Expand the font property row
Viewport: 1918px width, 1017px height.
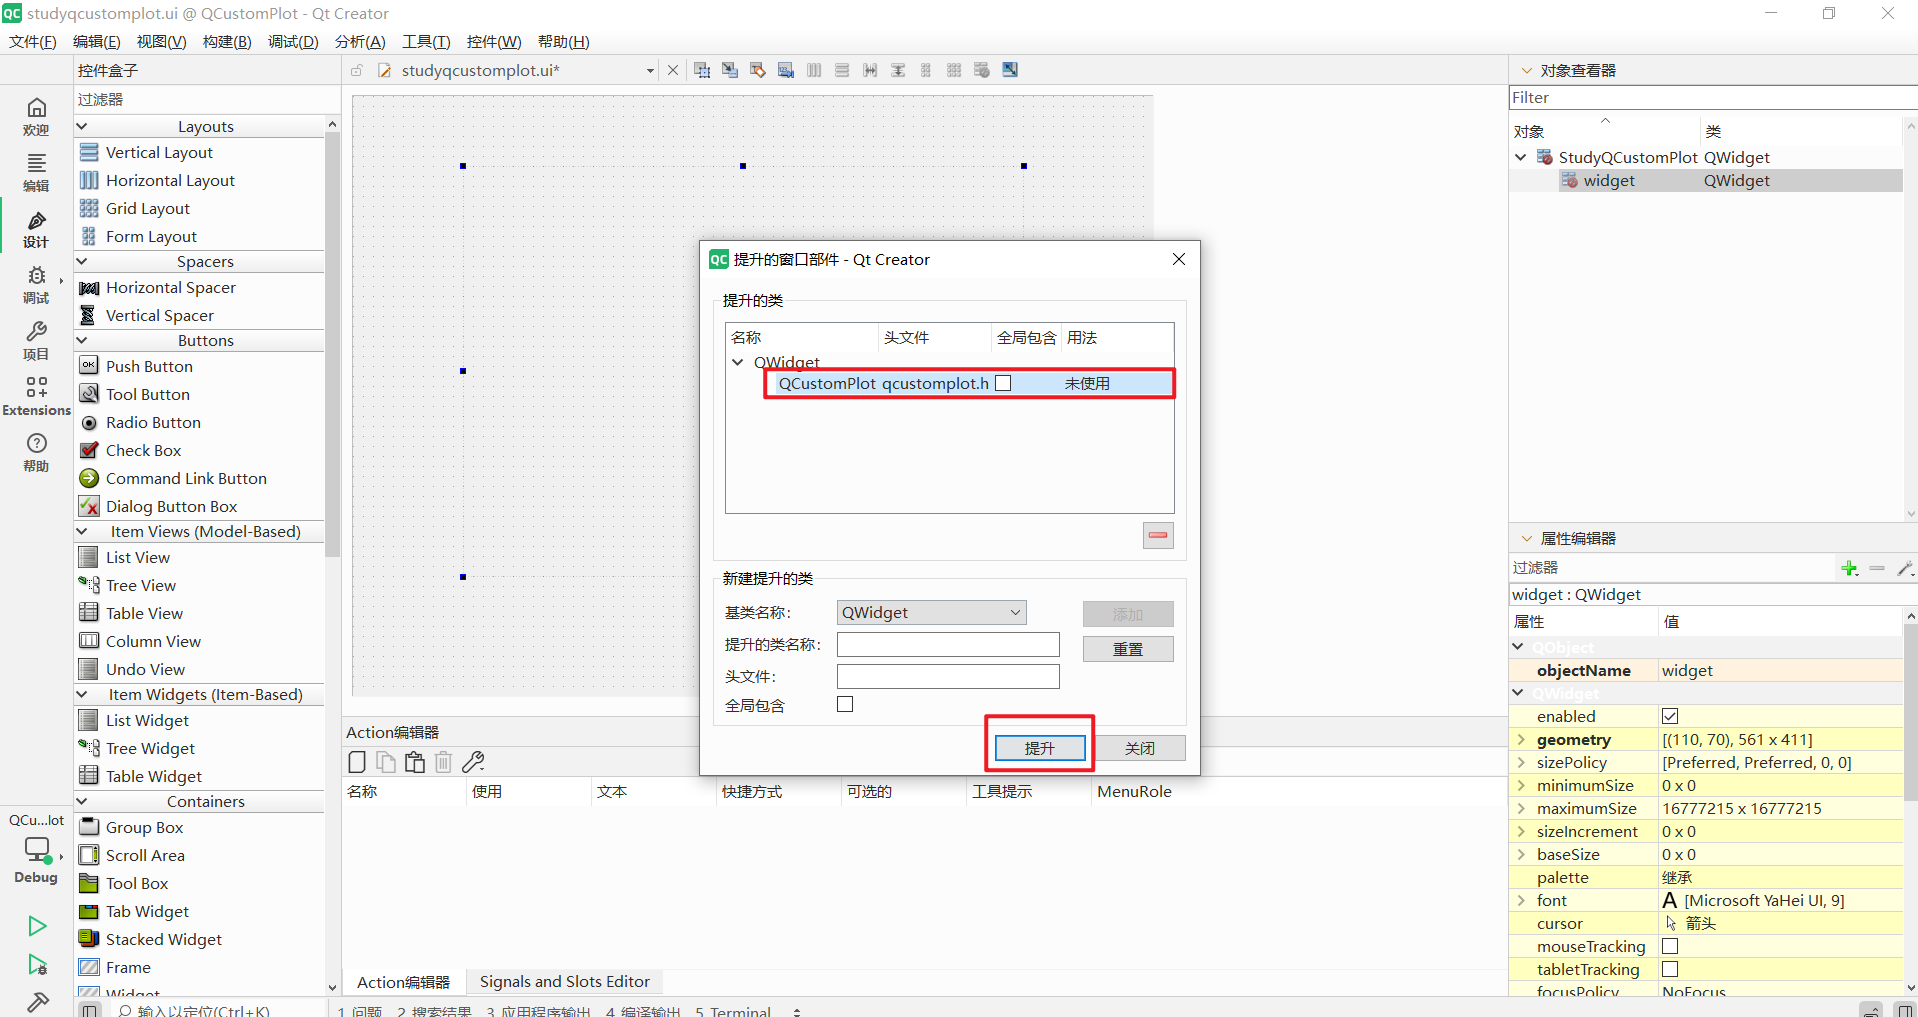point(1521,901)
